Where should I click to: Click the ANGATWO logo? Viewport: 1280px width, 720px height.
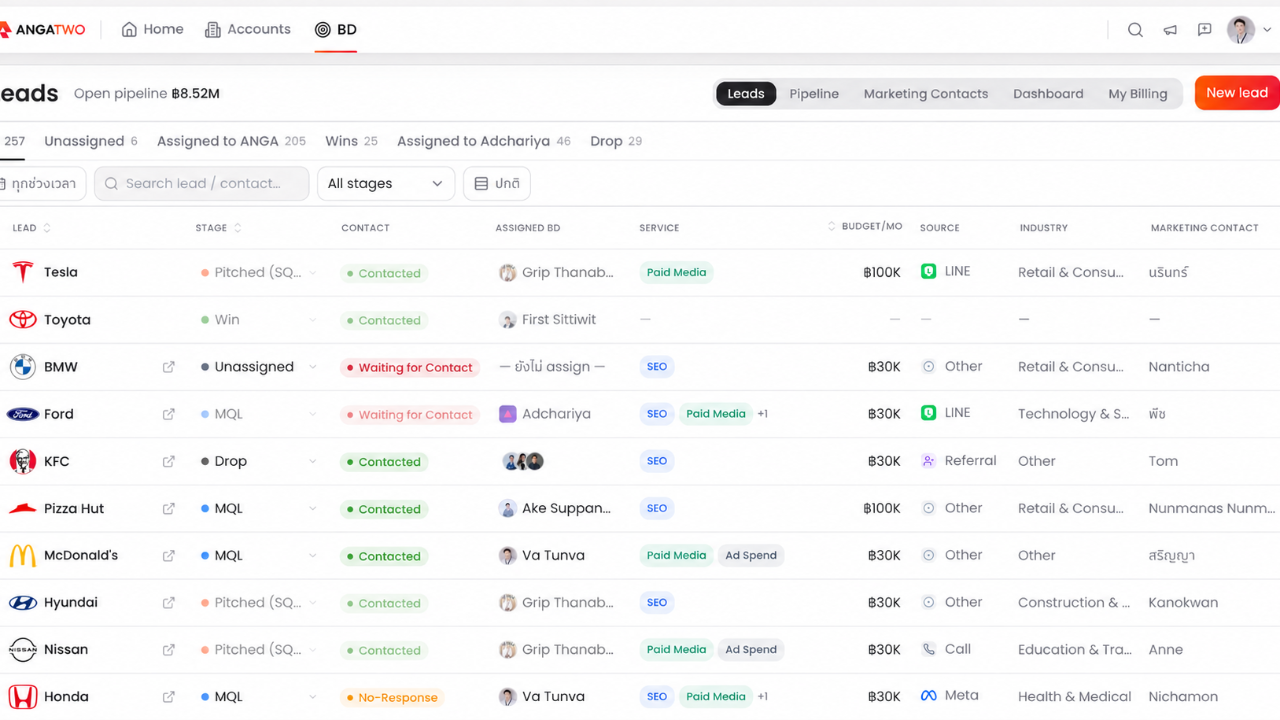(43, 30)
